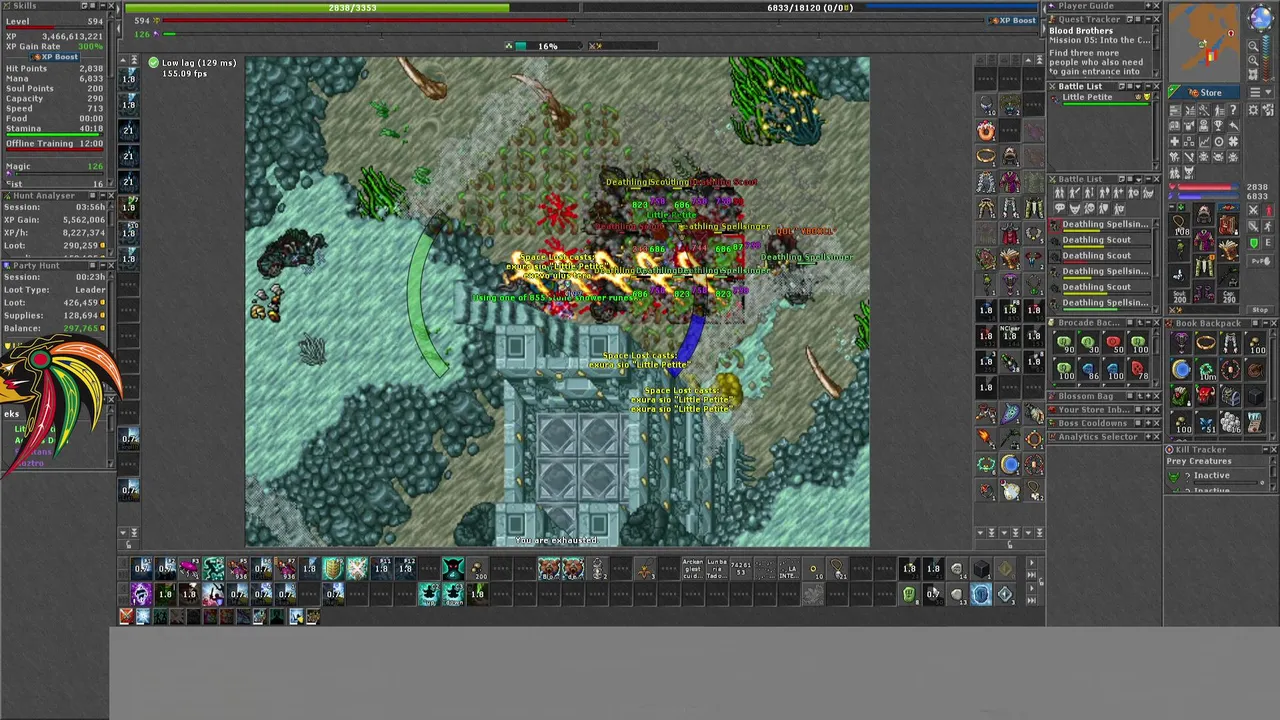Click the Party Hunt Balance value
1280x720 pixels.
click(x=83, y=329)
